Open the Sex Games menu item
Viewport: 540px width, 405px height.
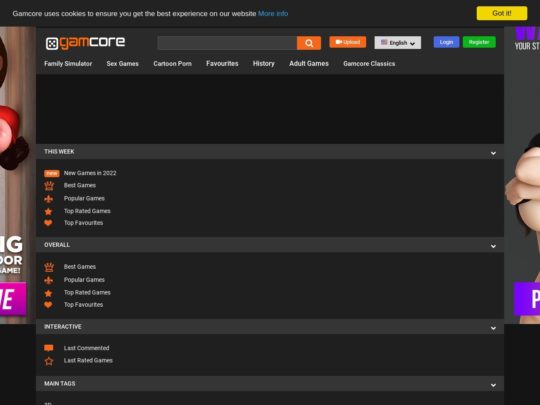tap(123, 64)
